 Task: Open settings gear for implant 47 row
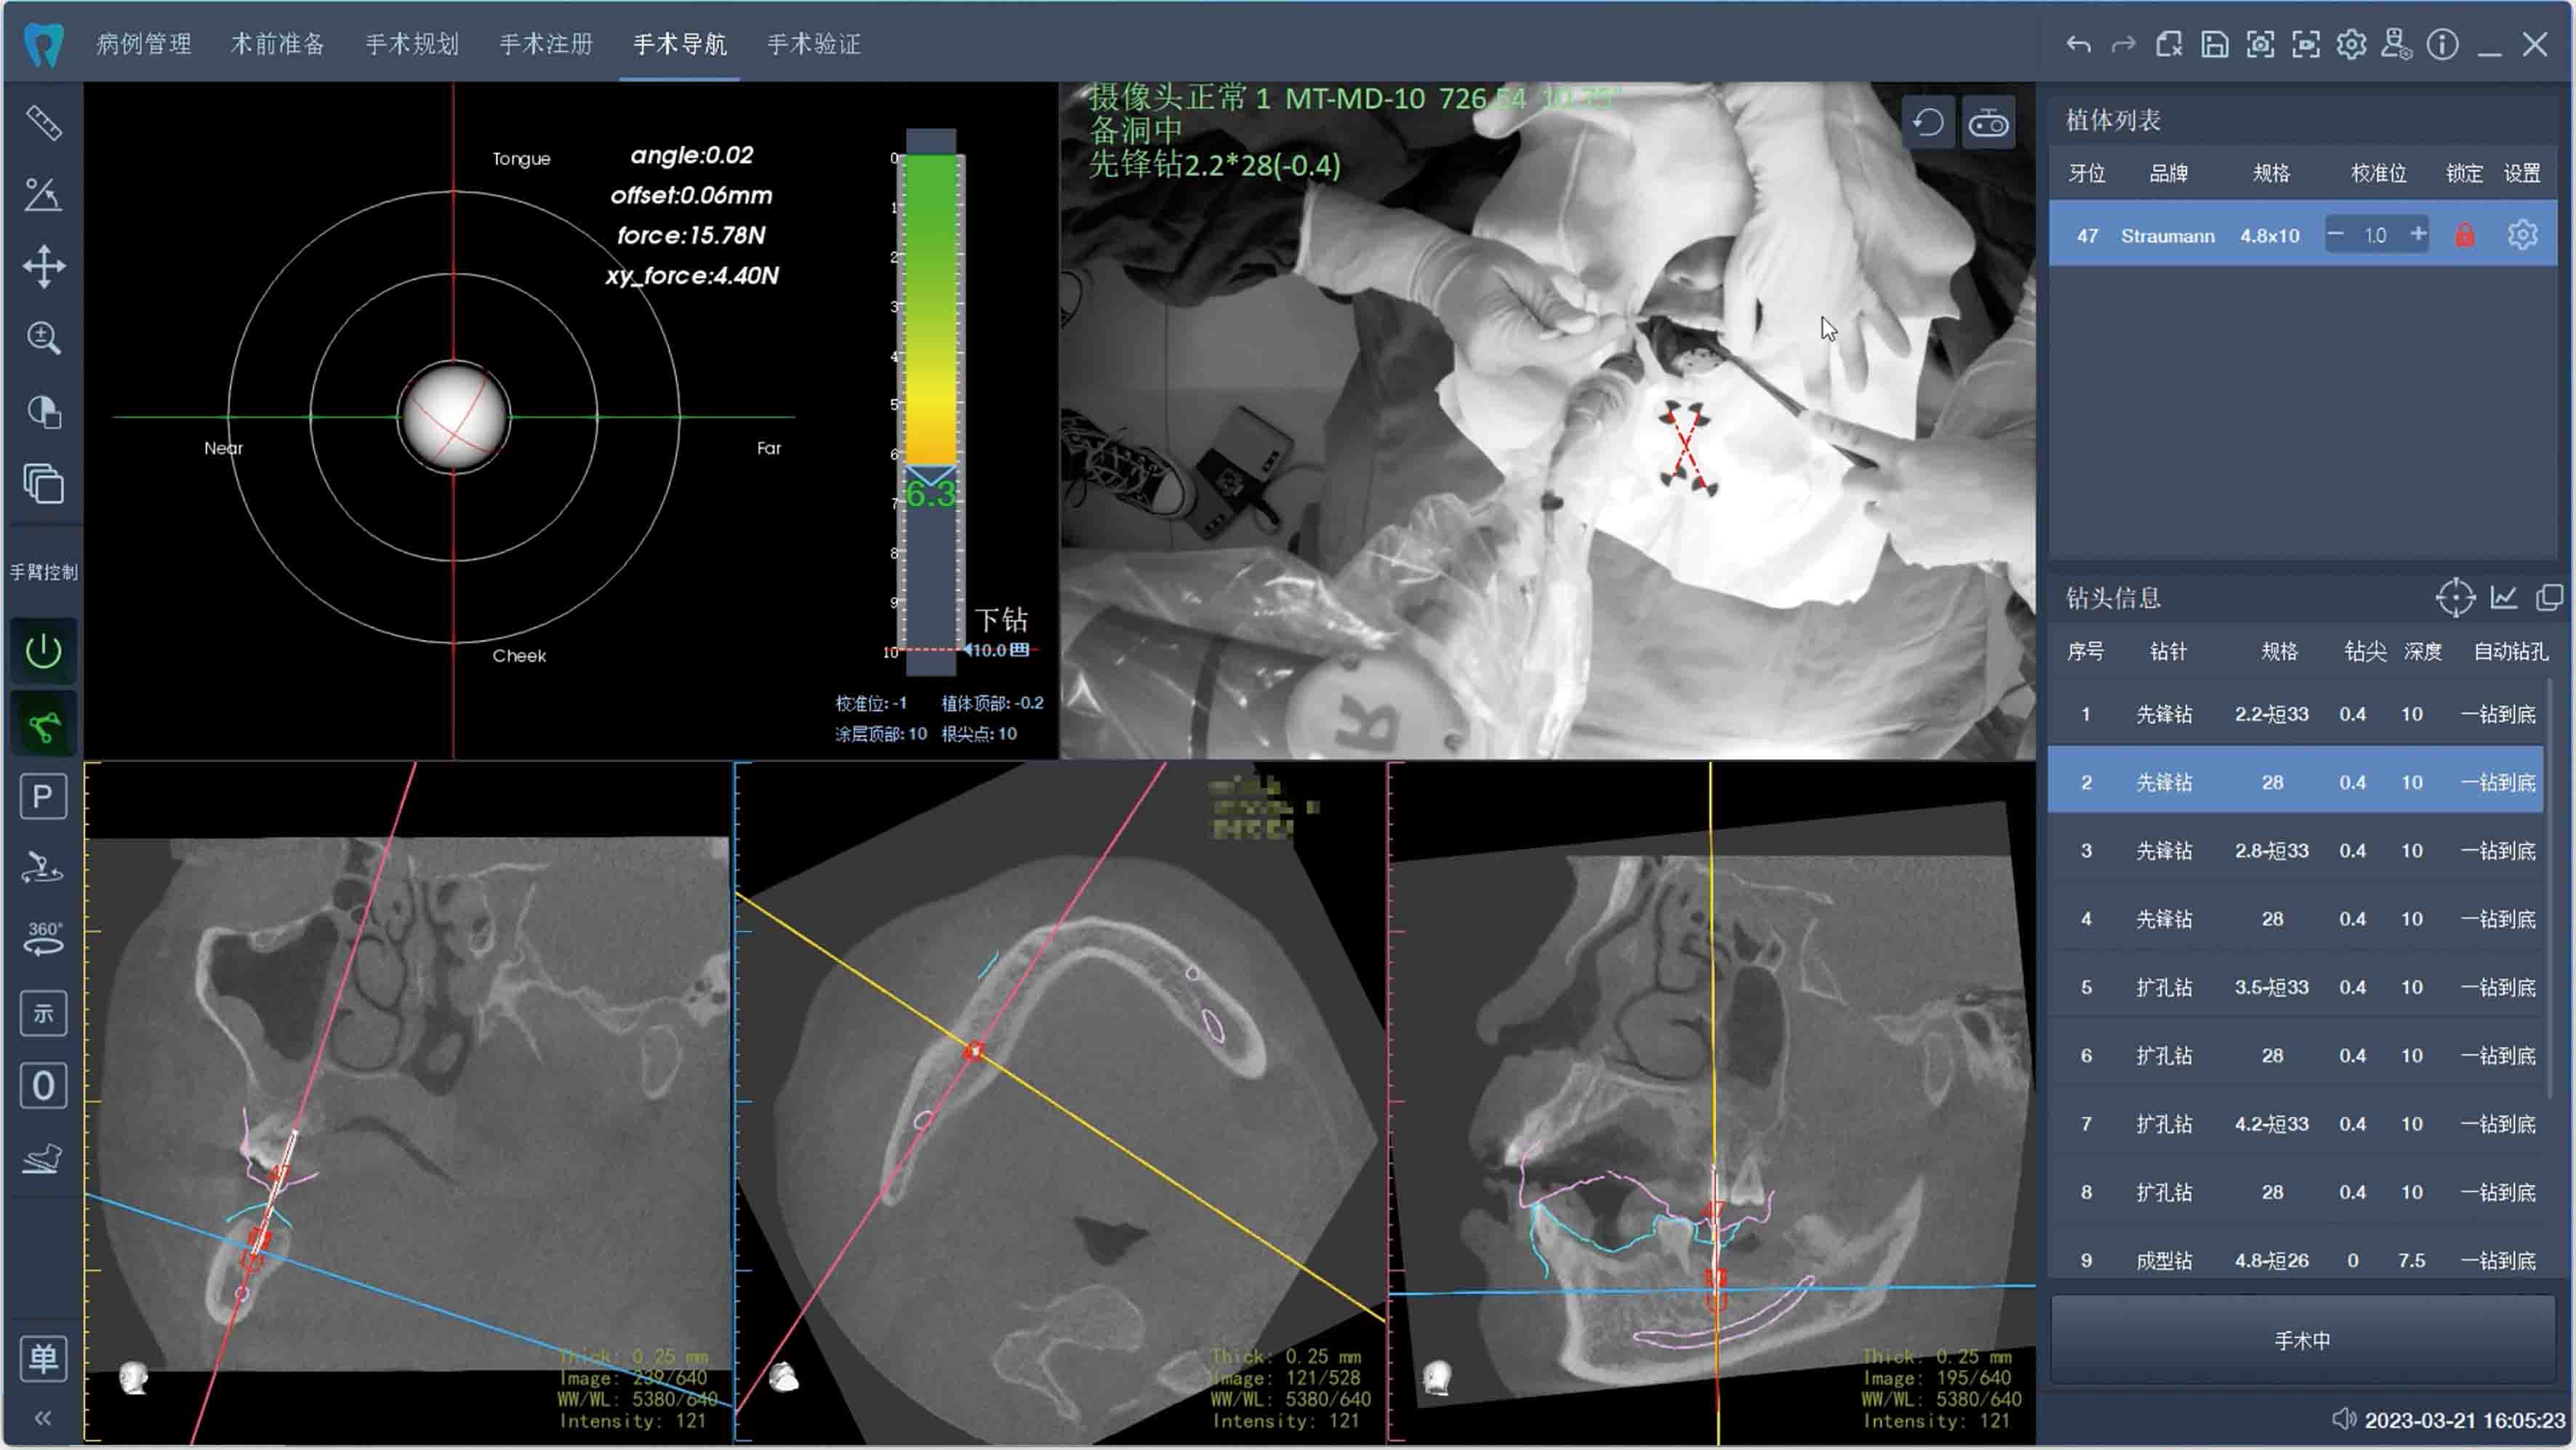click(2522, 235)
